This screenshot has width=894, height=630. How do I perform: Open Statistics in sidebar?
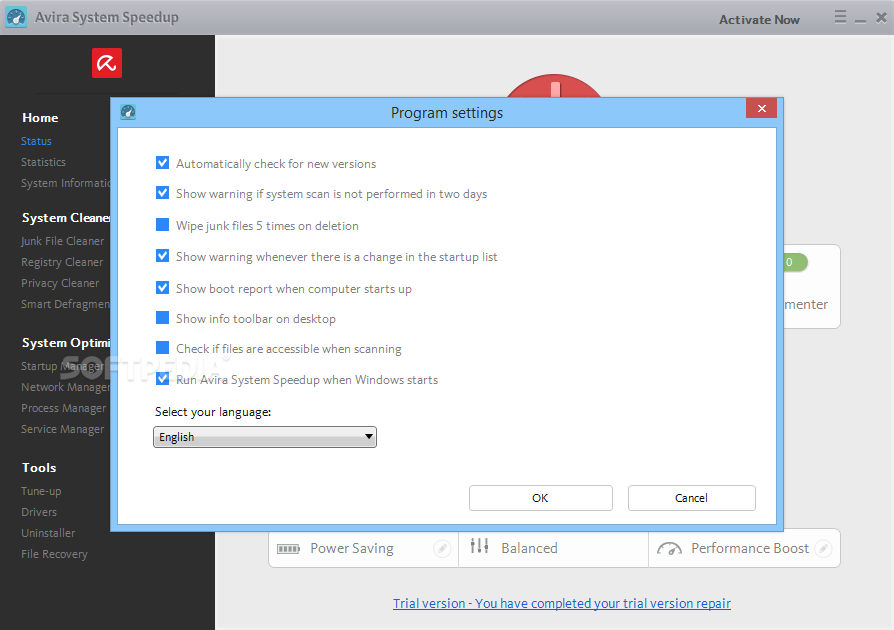[43, 162]
